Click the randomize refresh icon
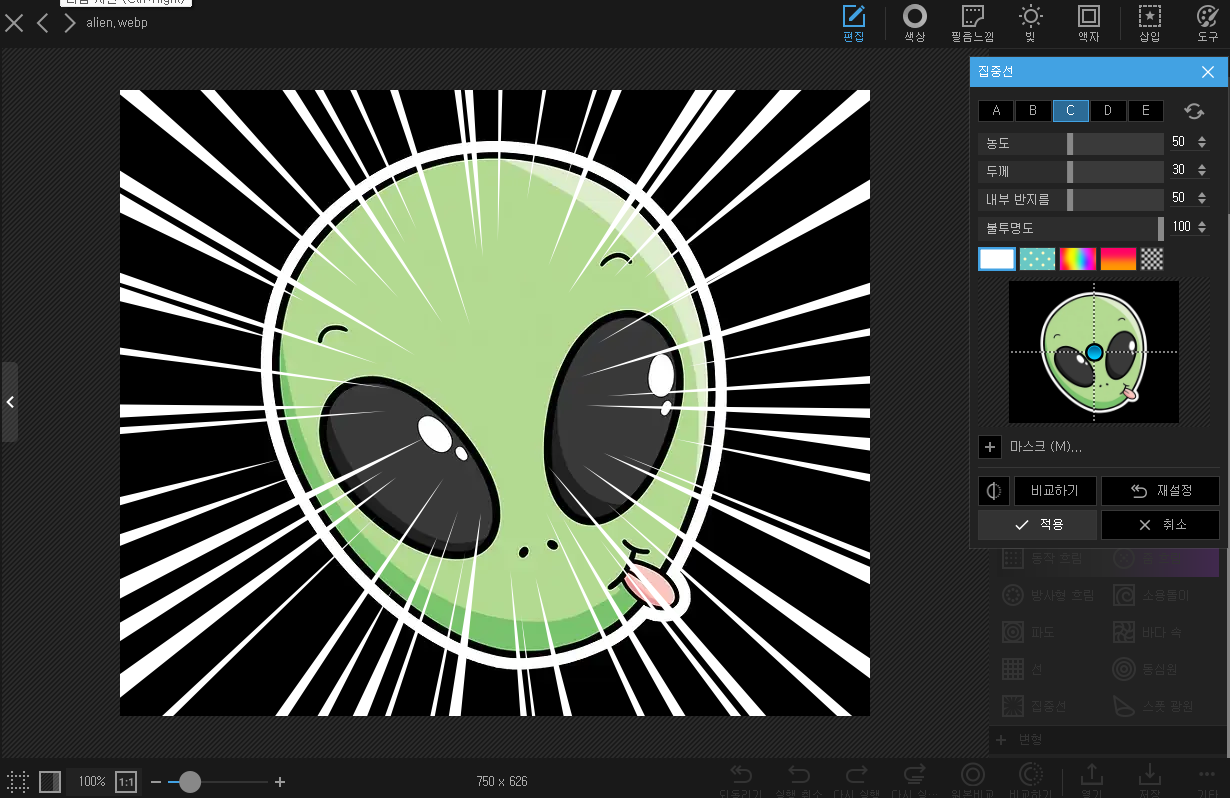This screenshot has height=798, width=1230. pyautogui.click(x=1193, y=111)
